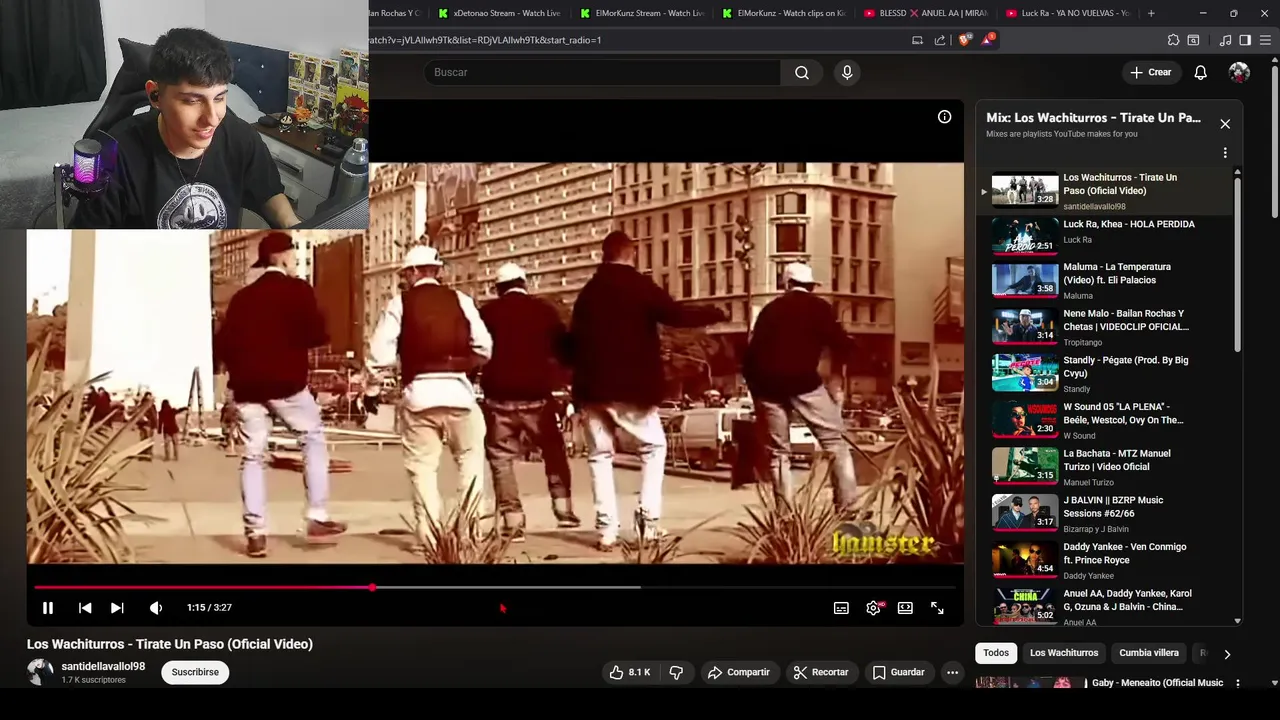Open a new browser tab

(x=1151, y=13)
